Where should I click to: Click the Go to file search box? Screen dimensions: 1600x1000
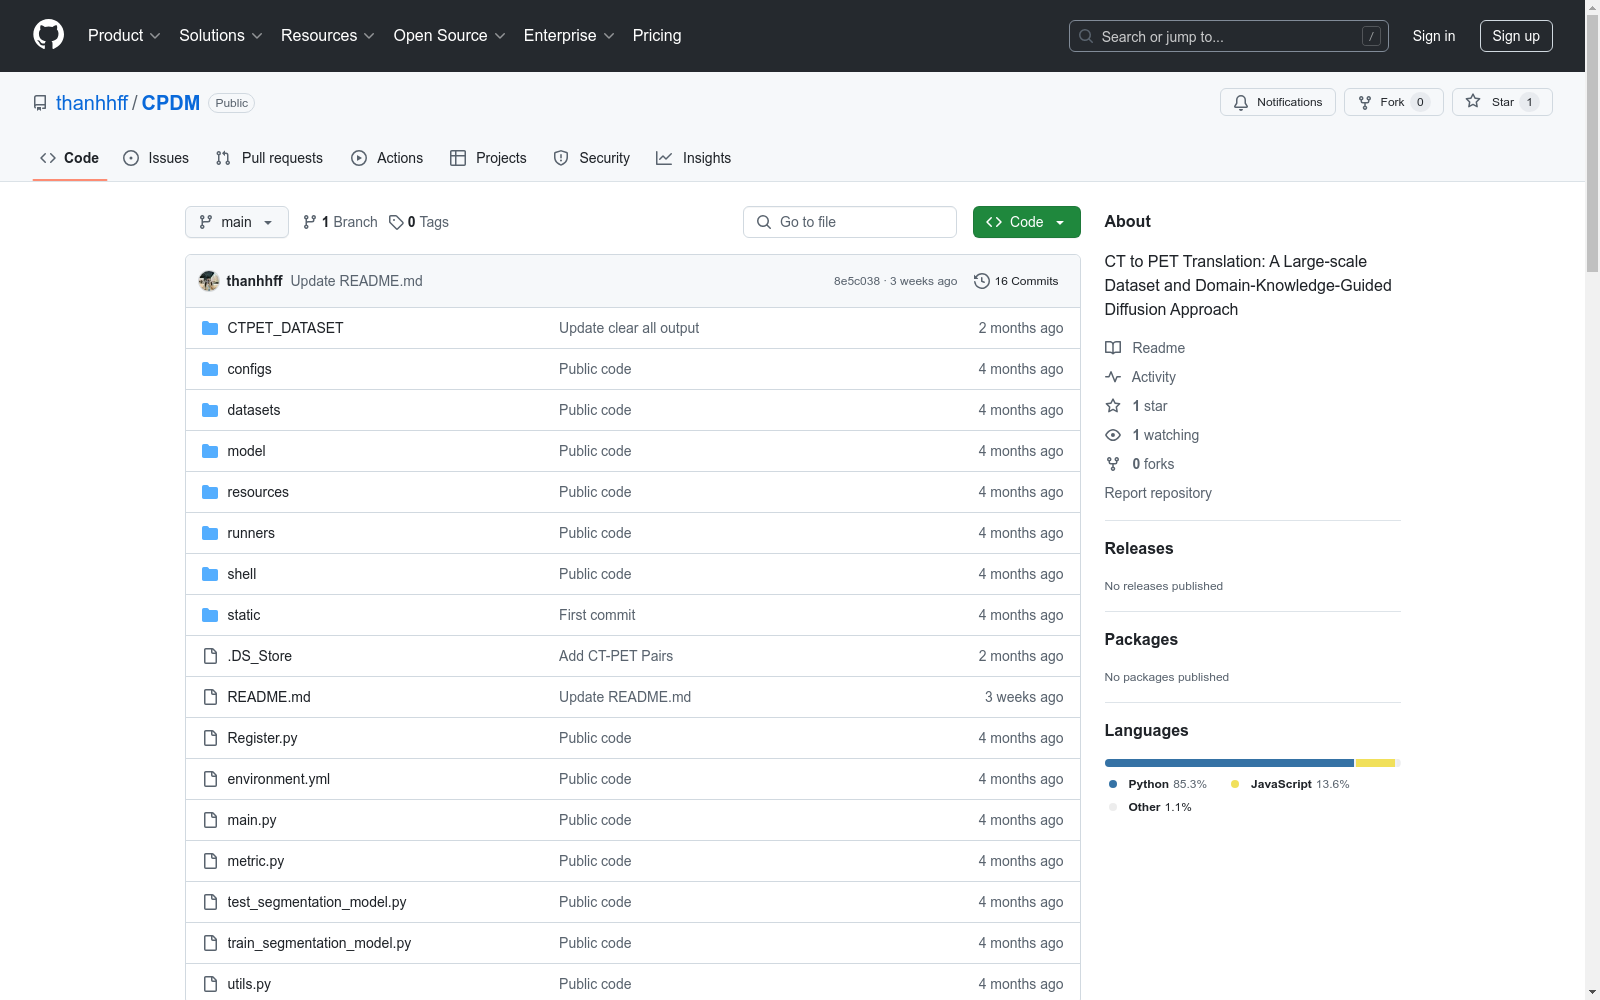[850, 222]
